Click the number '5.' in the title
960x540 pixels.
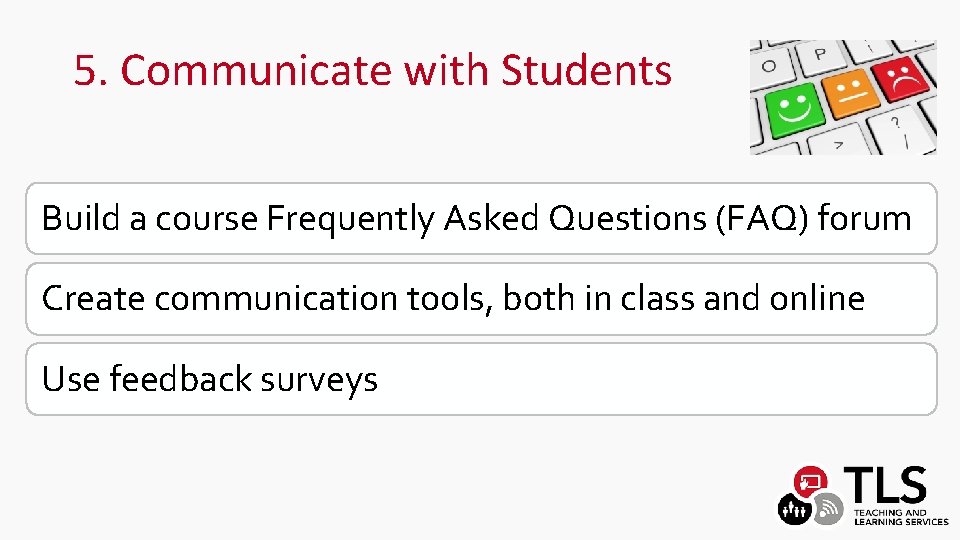pos(91,71)
